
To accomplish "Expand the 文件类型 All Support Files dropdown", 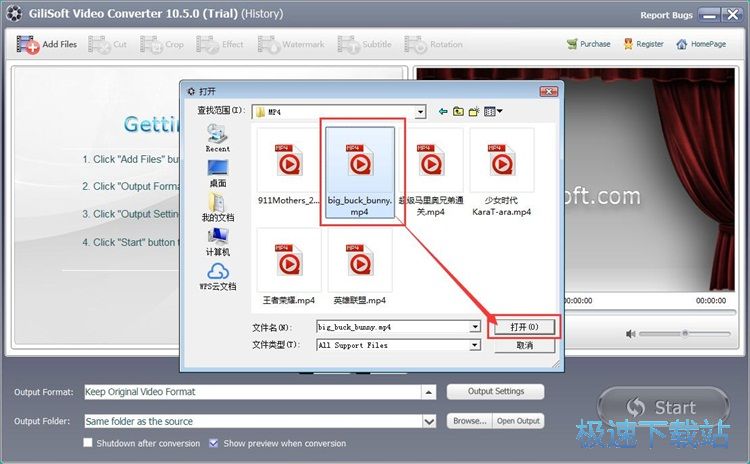I will pyautogui.click(x=474, y=345).
